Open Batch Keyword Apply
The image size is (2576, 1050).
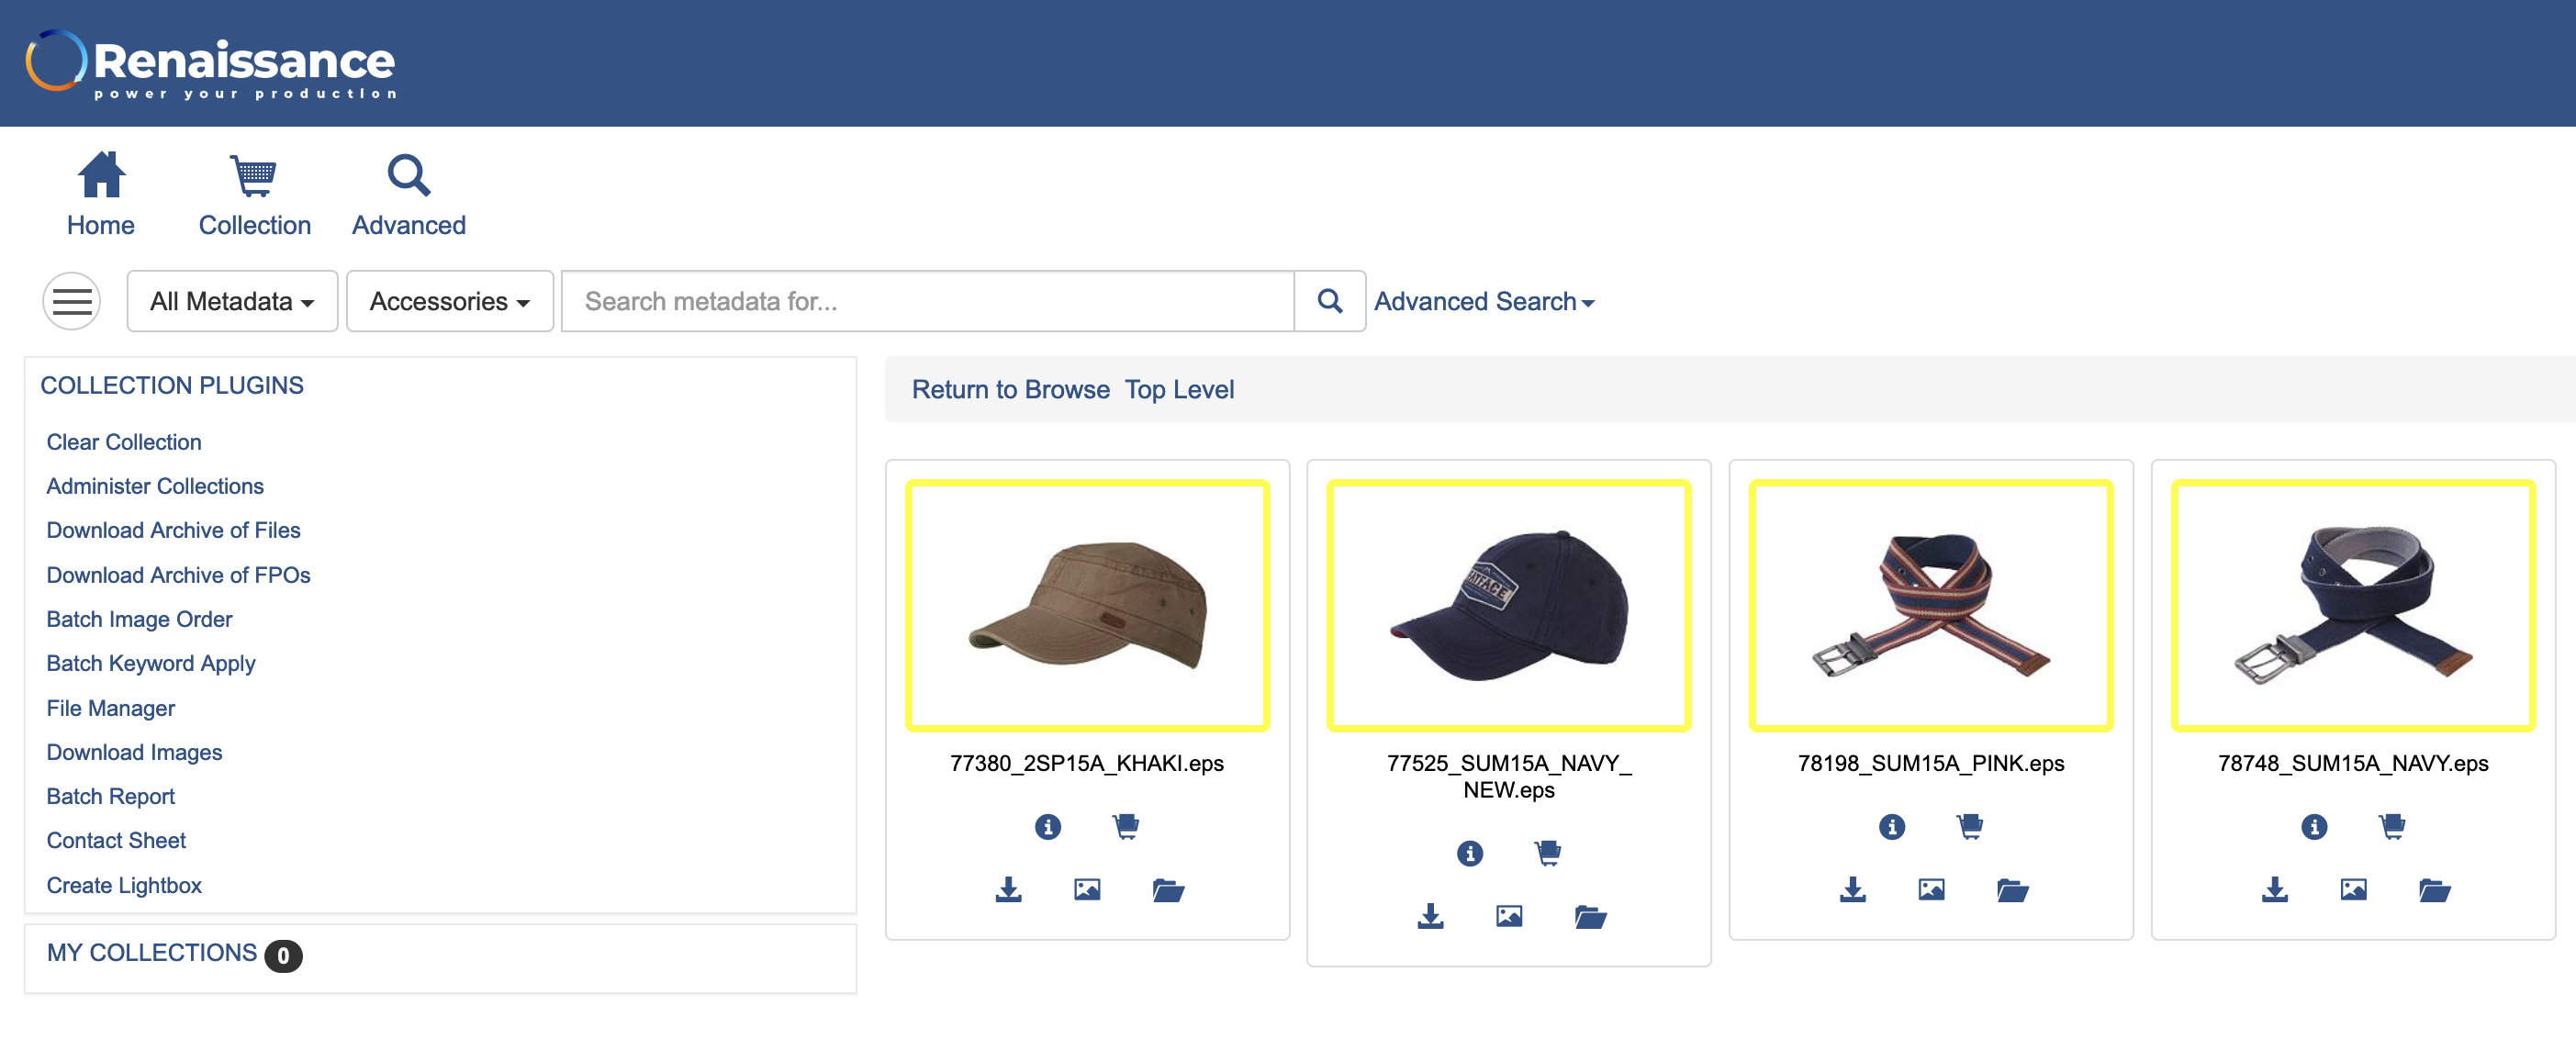click(151, 663)
